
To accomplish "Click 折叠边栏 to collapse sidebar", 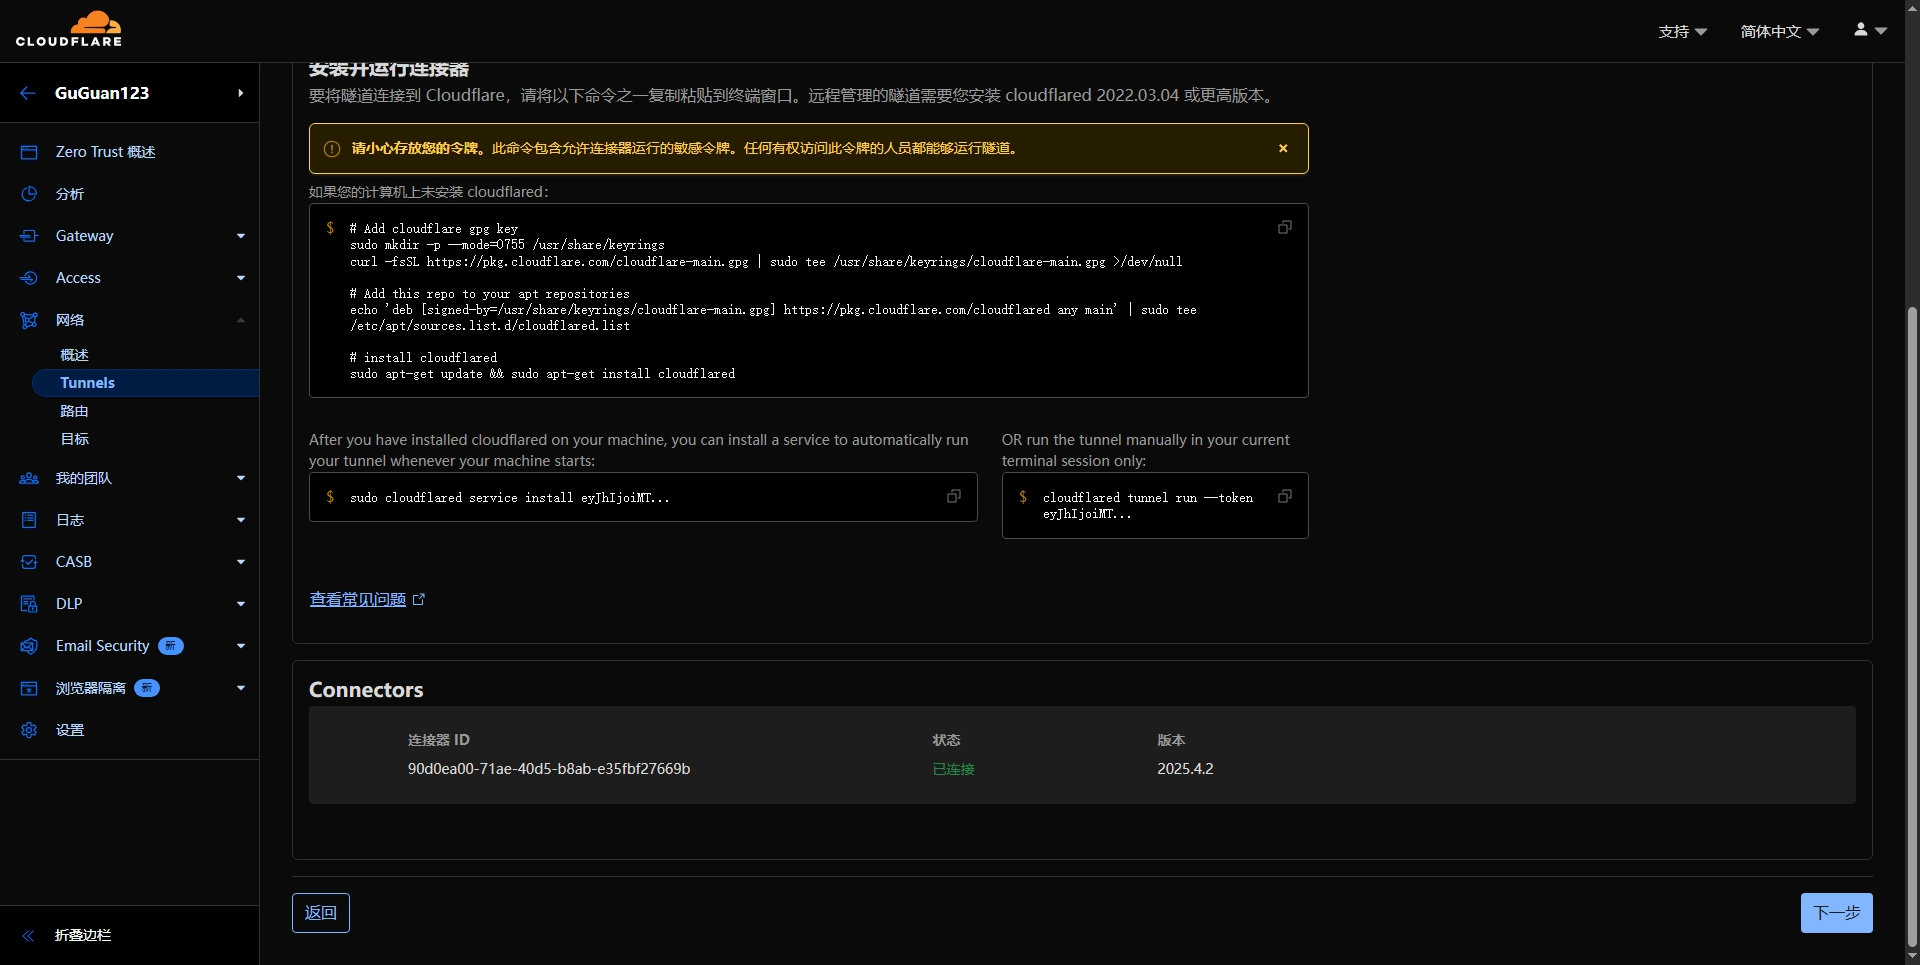I will (83, 936).
